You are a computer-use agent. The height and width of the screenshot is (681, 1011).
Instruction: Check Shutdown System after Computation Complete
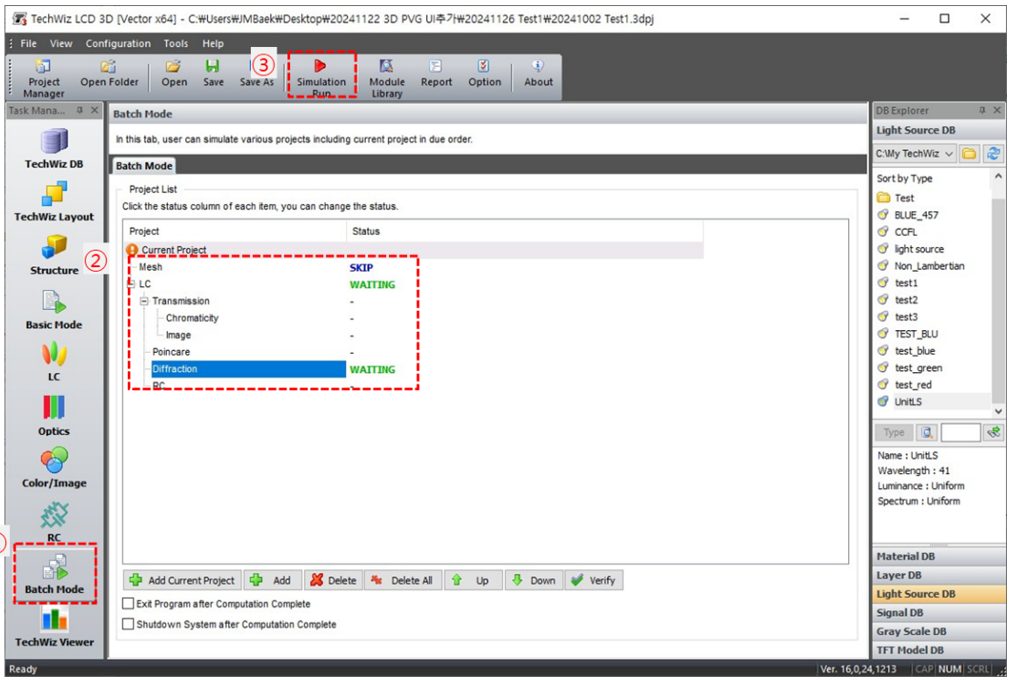128,624
